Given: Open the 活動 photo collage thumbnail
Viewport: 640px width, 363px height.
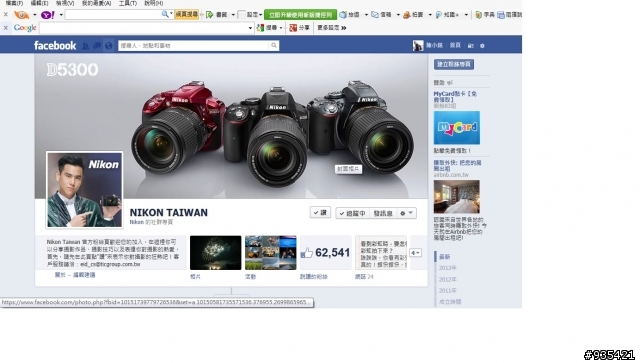Looking at the screenshot, I should 271,253.
